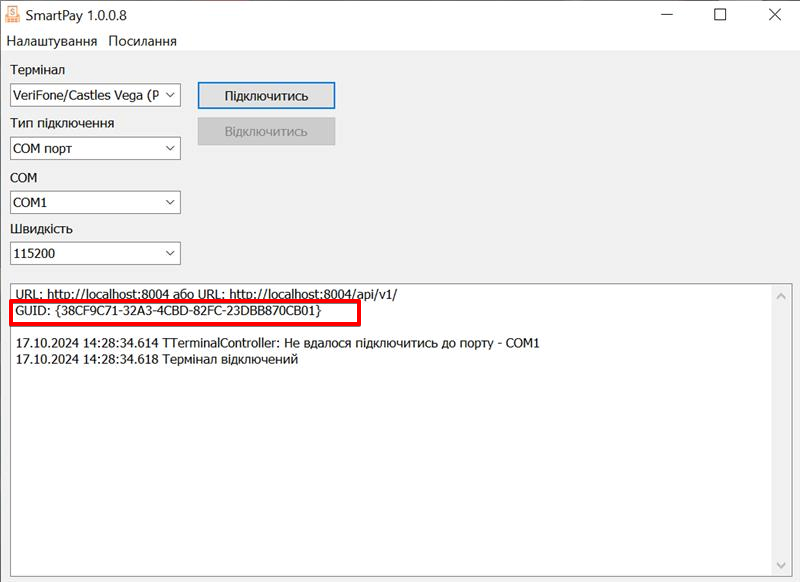The image size is (800, 582).
Task: Click the greyed-out Відключитись button
Action: click(x=266, y=132)
